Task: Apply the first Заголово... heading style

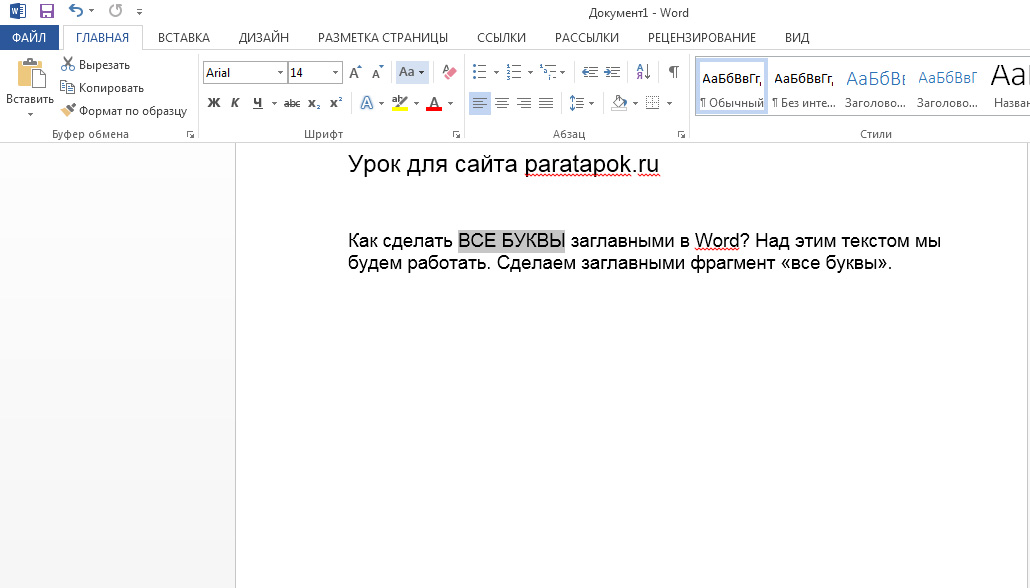Action: [x=876, y=87]
